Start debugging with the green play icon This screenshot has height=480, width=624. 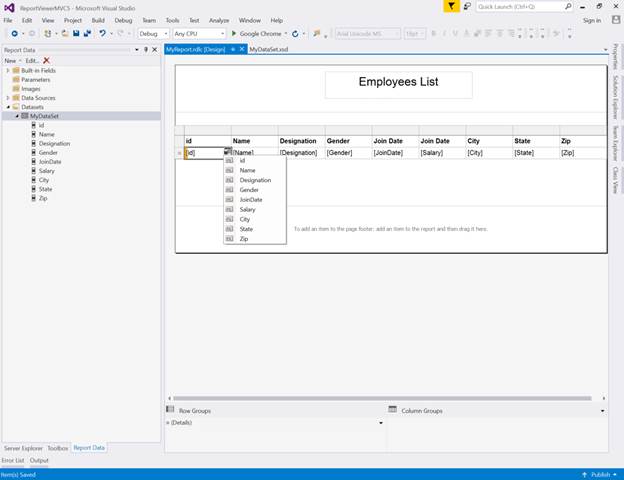234,33
